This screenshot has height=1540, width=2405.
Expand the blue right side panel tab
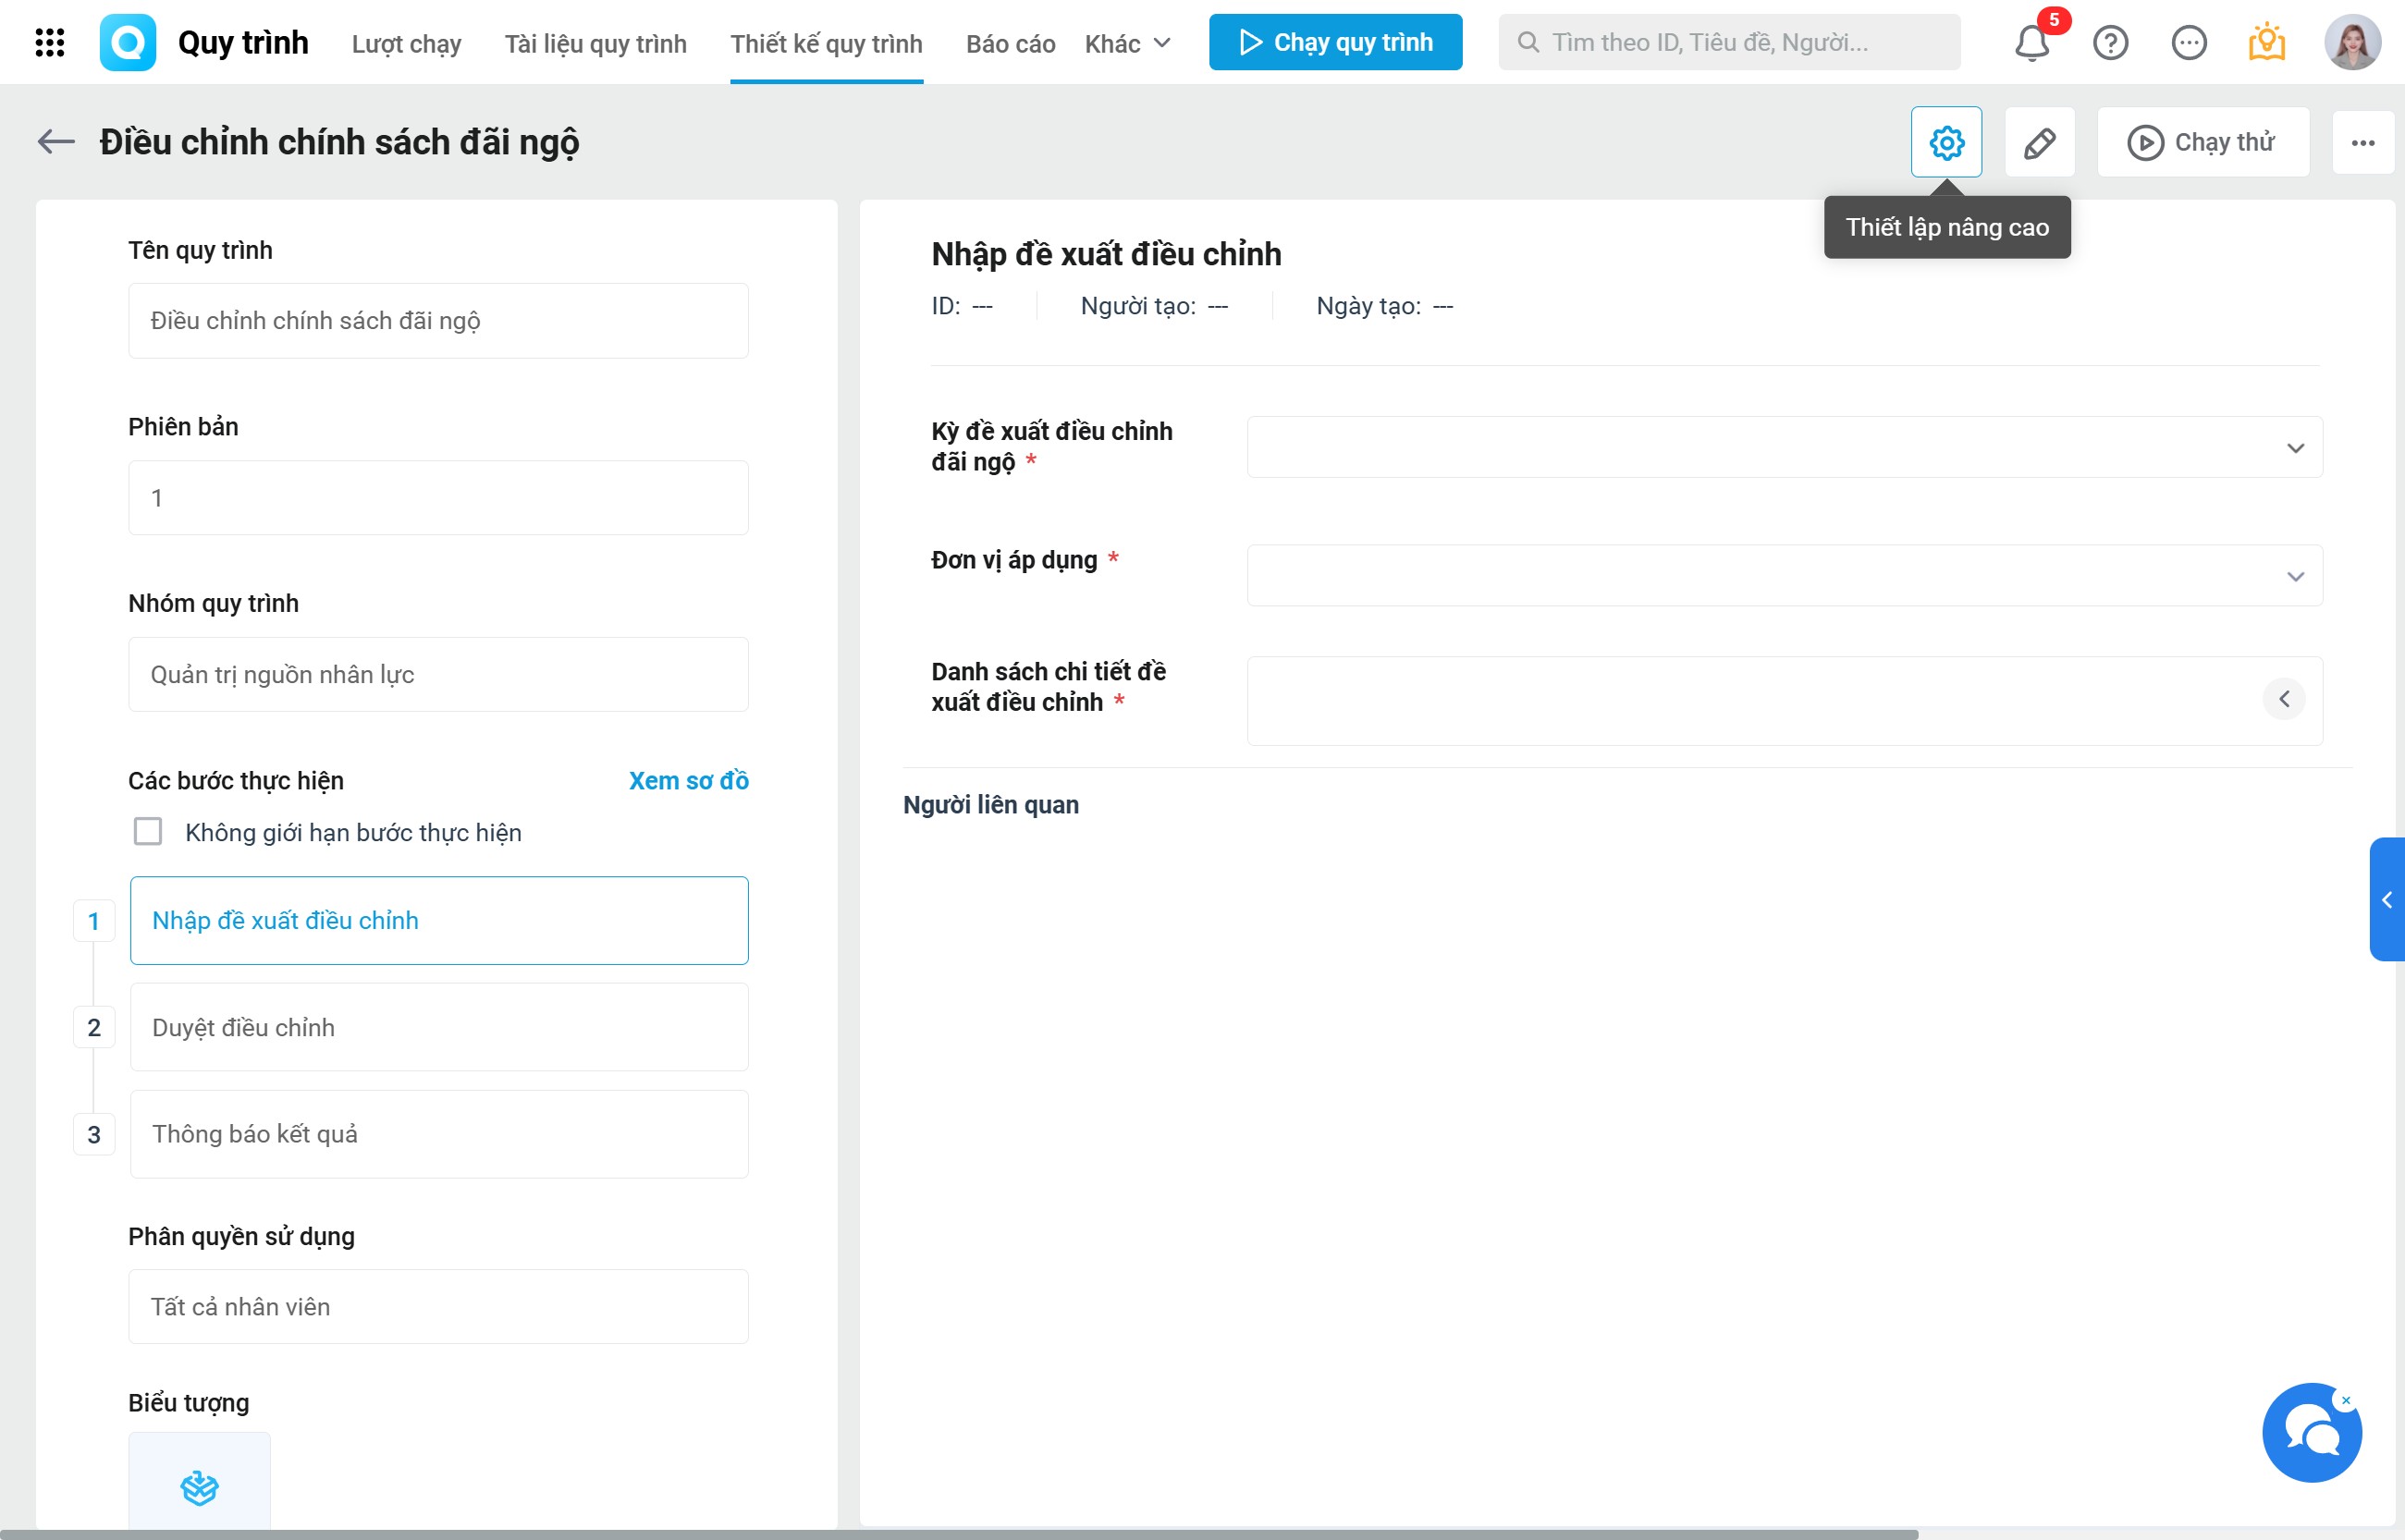point(2387,899)
